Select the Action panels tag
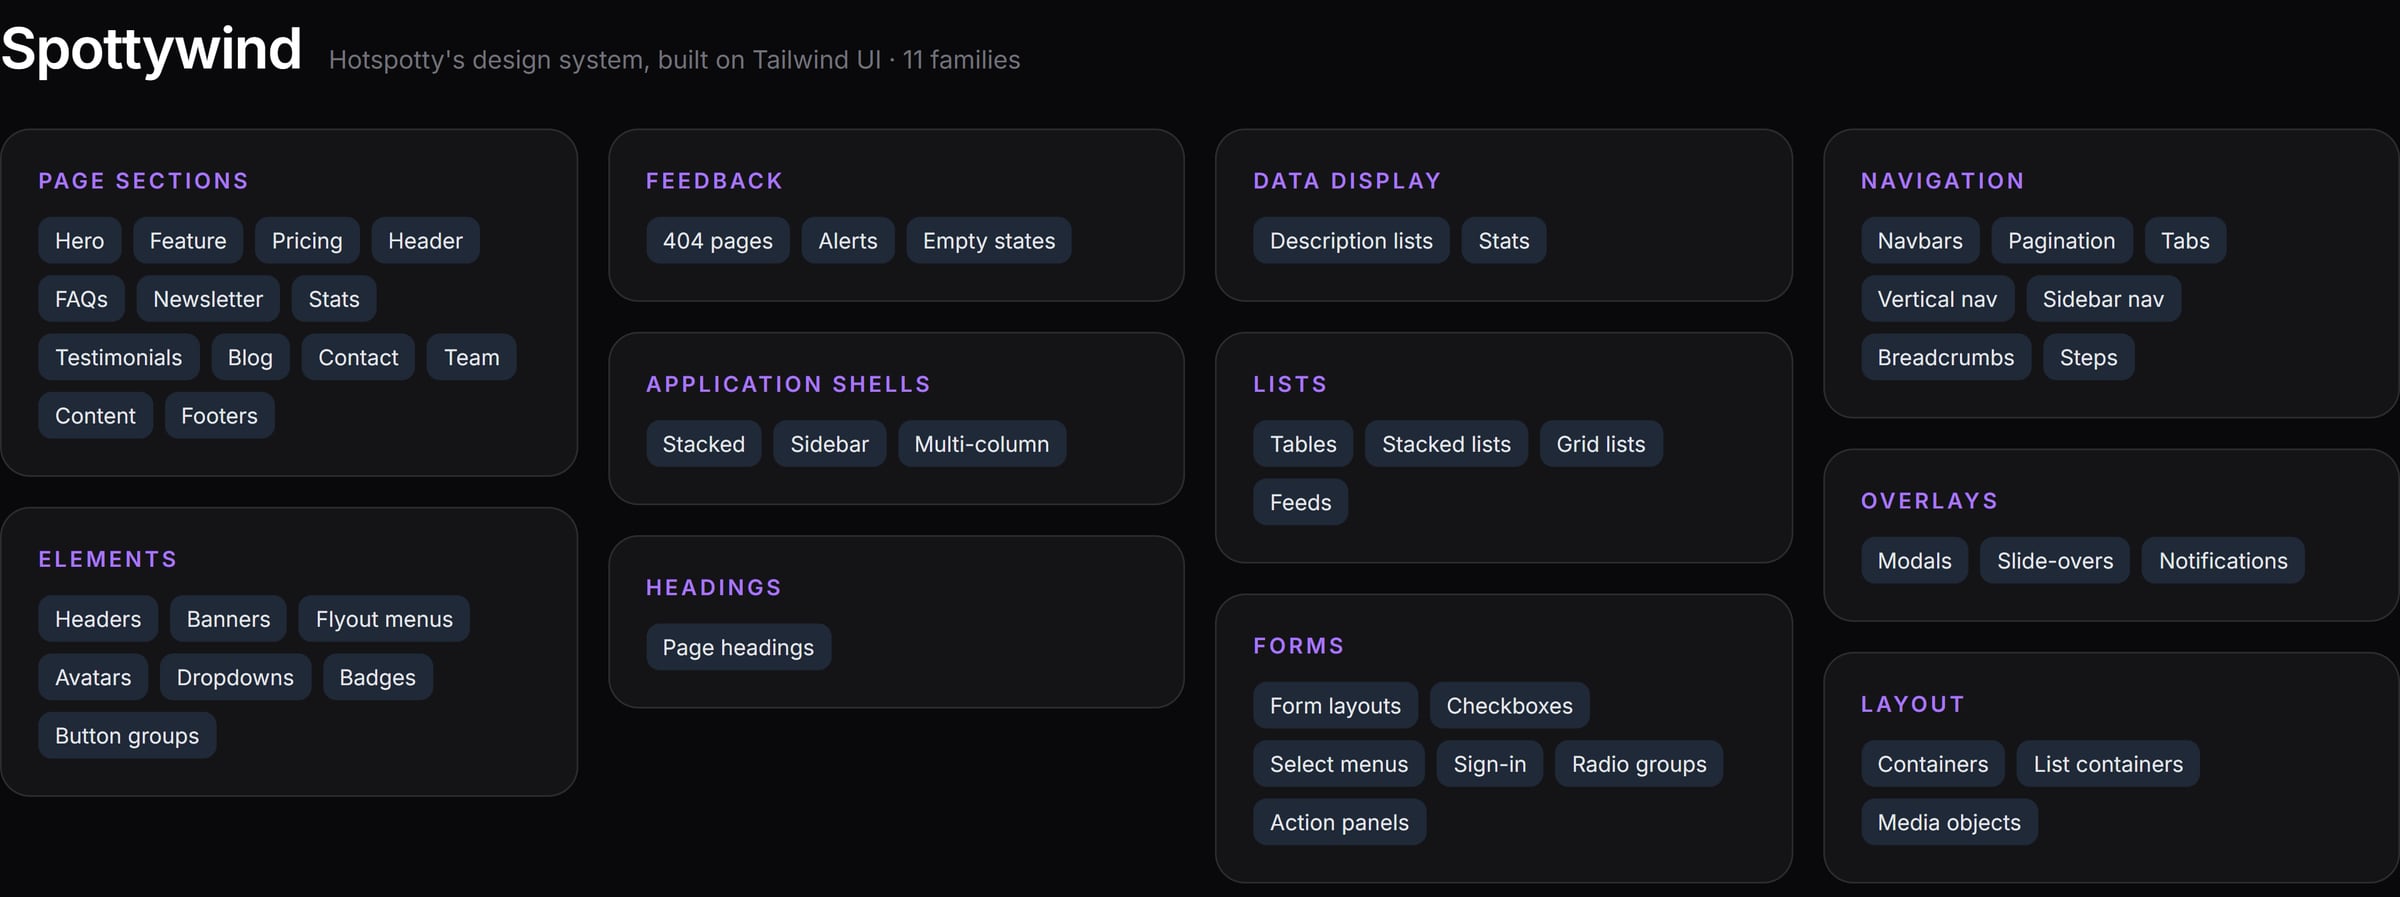The width and height of the screenshot is (2400, 897). pyautogui.click(x=1339, y=822)
